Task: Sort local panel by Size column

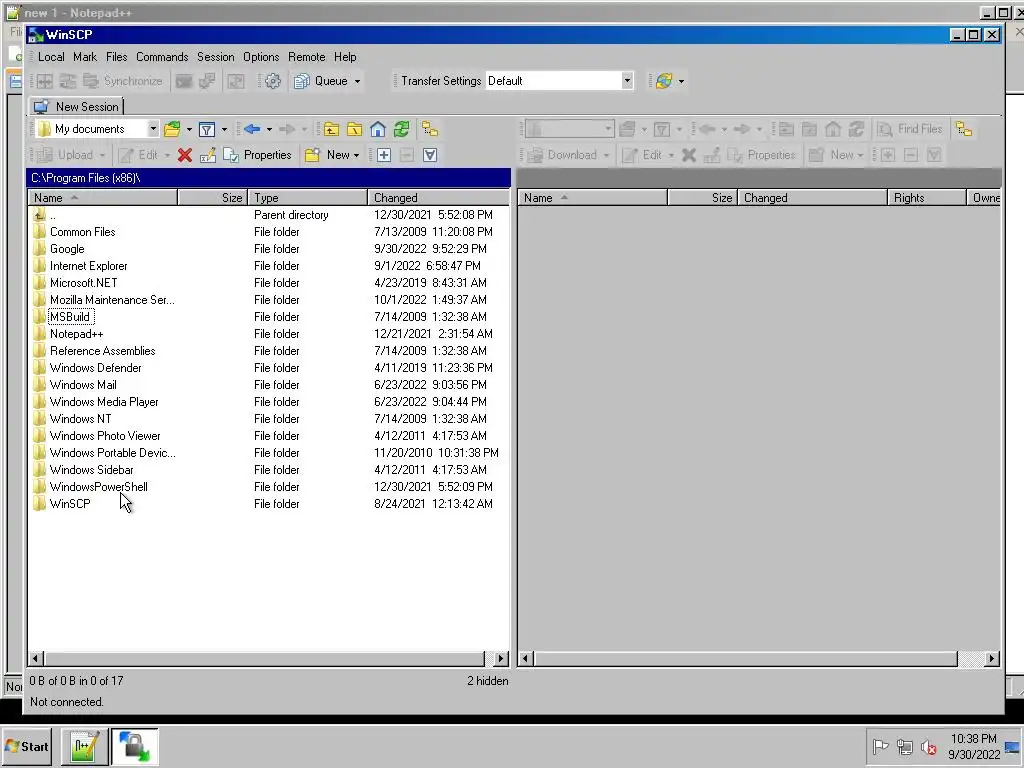Action: click(x=213, y=198)
